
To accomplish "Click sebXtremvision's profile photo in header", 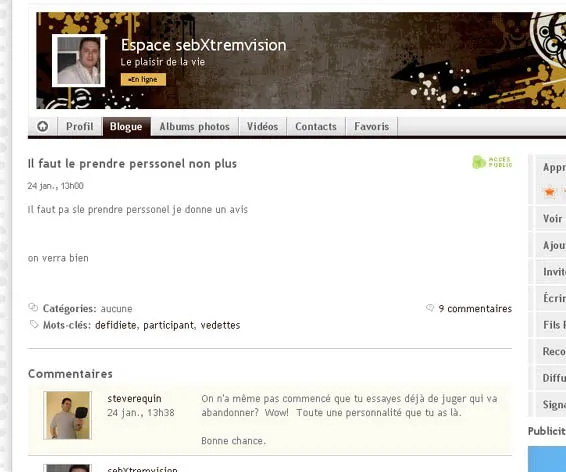I will click(x=79, y=61).
